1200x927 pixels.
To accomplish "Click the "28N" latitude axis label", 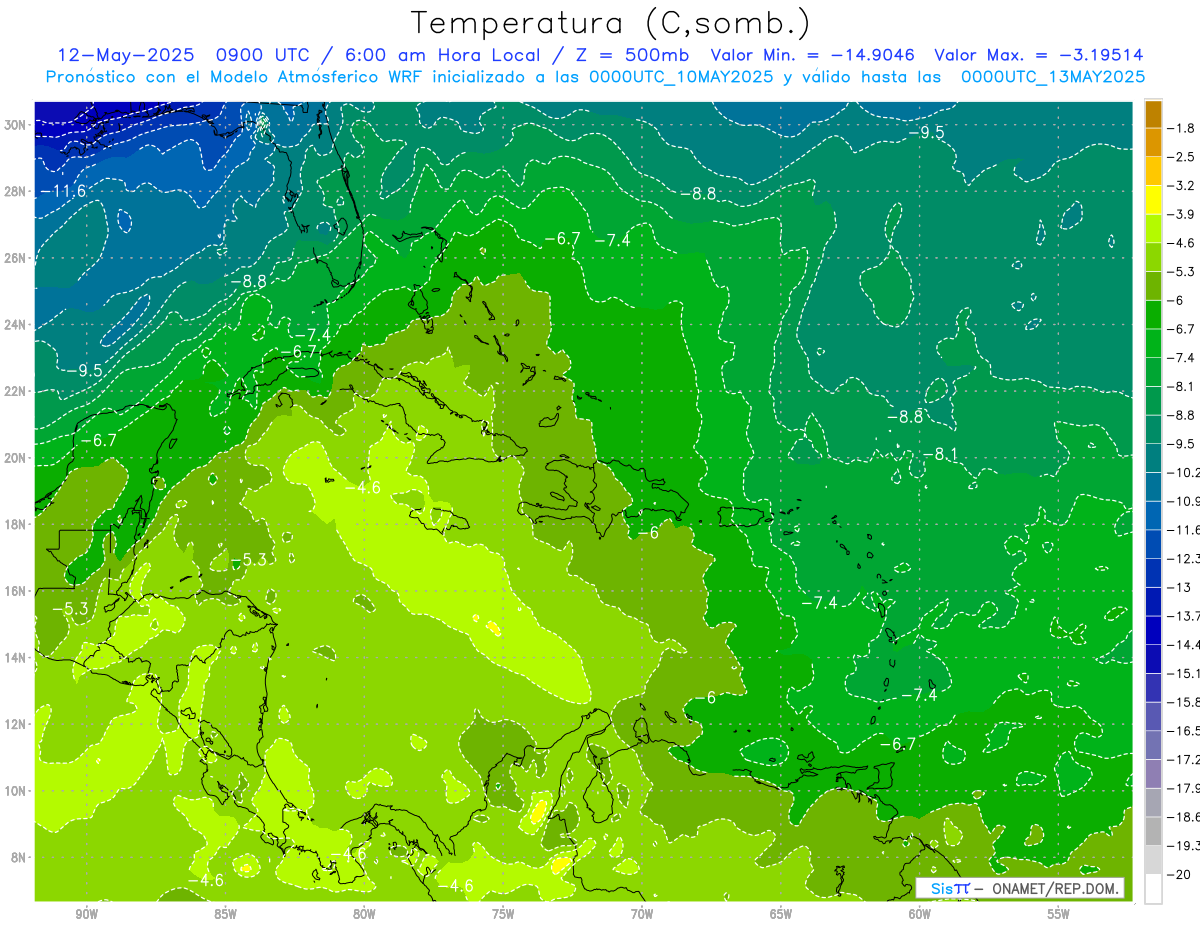I will pyautogui.click(x=15, y=191).
